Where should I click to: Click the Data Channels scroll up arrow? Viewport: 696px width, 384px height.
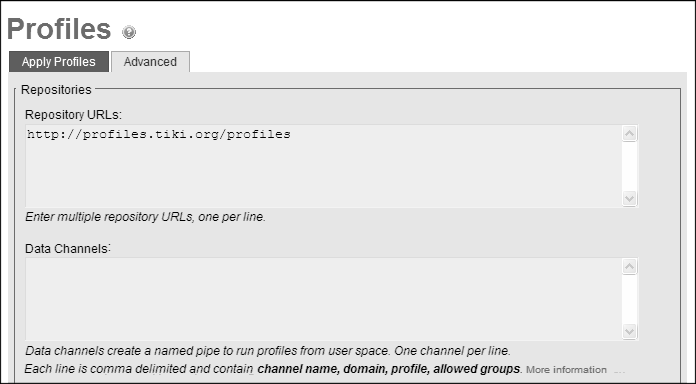coord(629,266)
